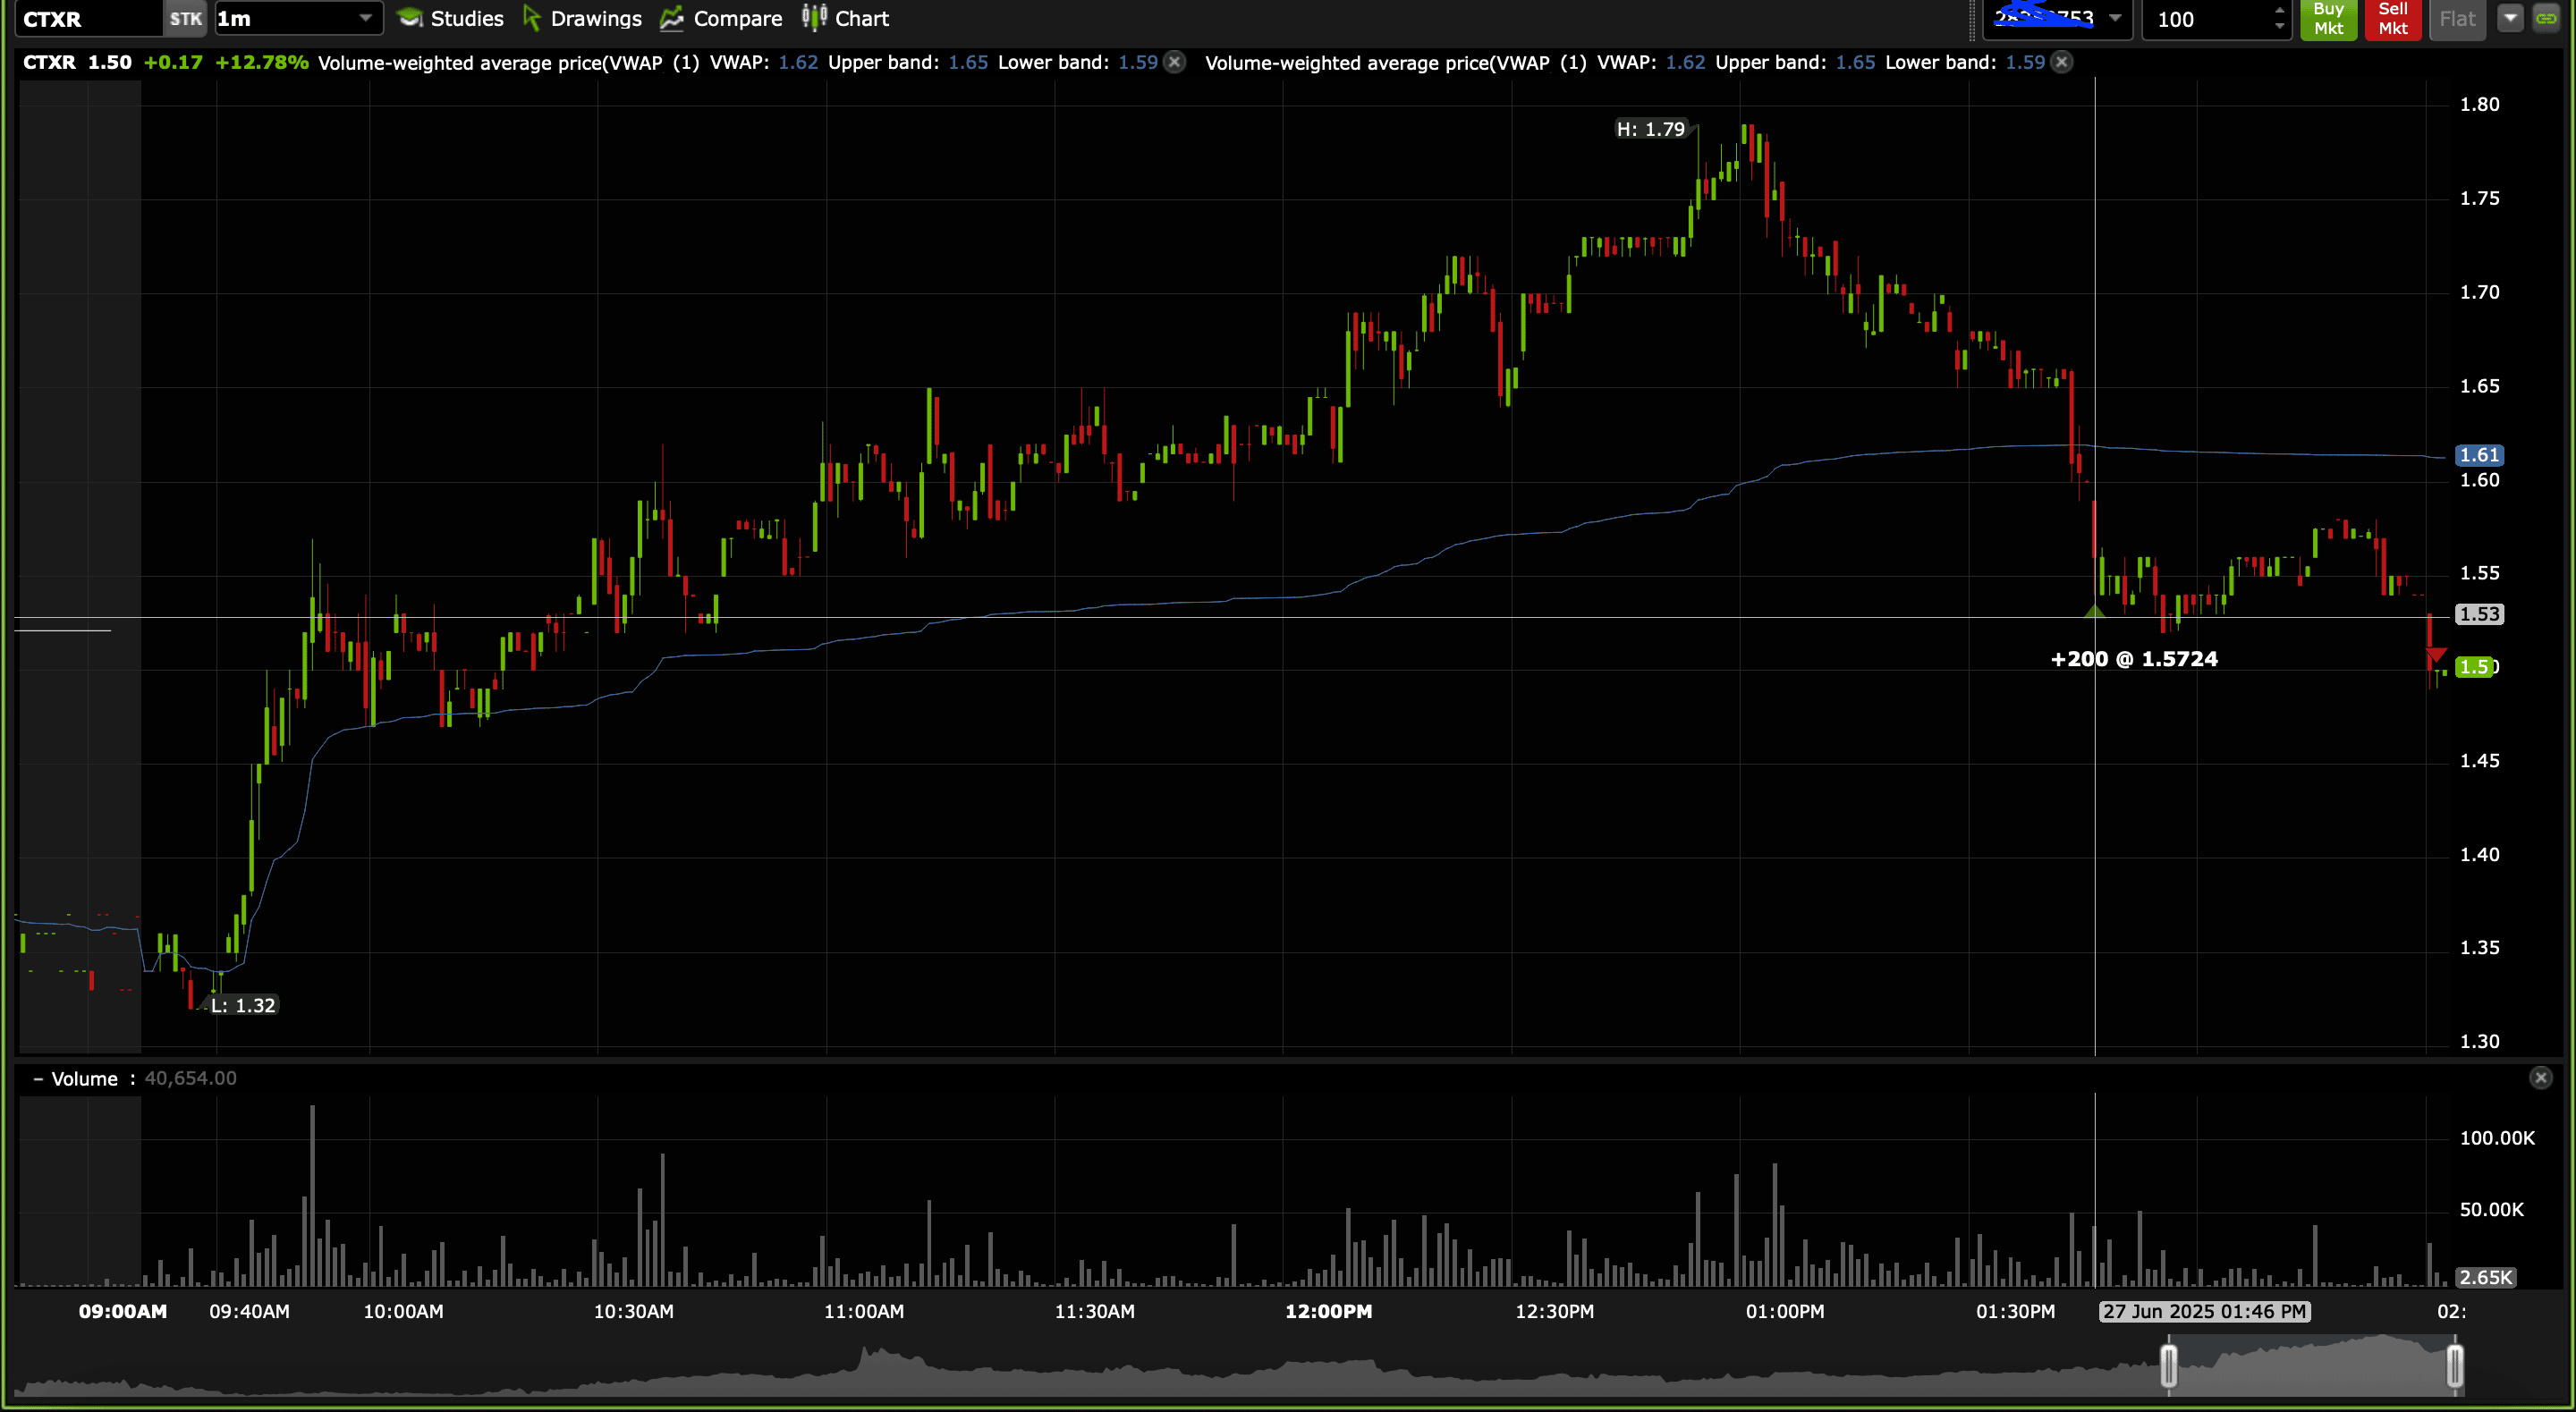Open the Drawings tools menu

(582, 18)
